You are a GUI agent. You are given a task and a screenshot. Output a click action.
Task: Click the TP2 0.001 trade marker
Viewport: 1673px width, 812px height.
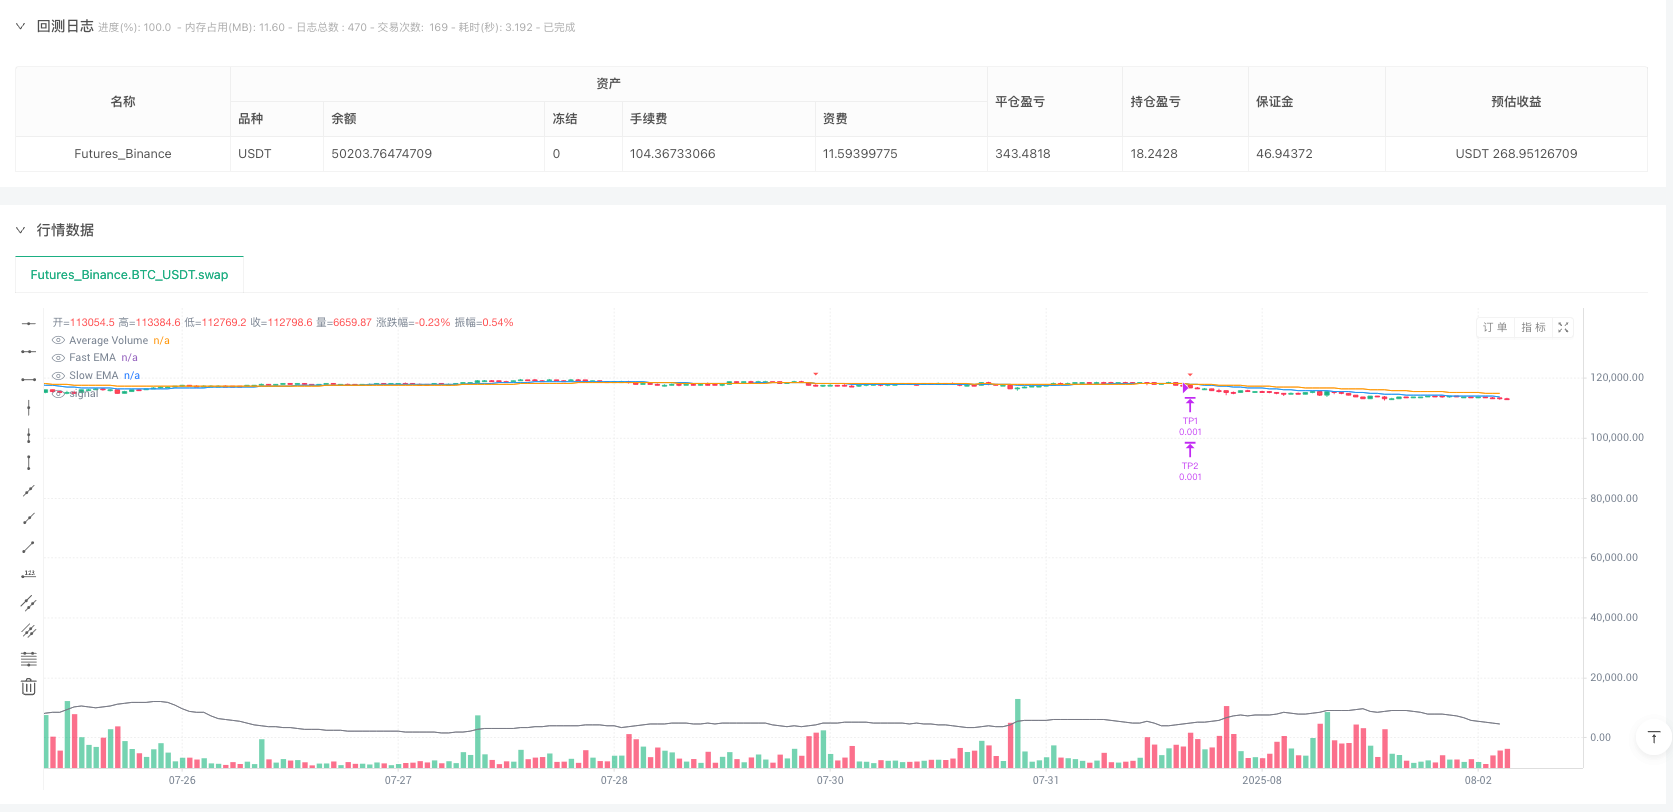[x=1190, y=462]
